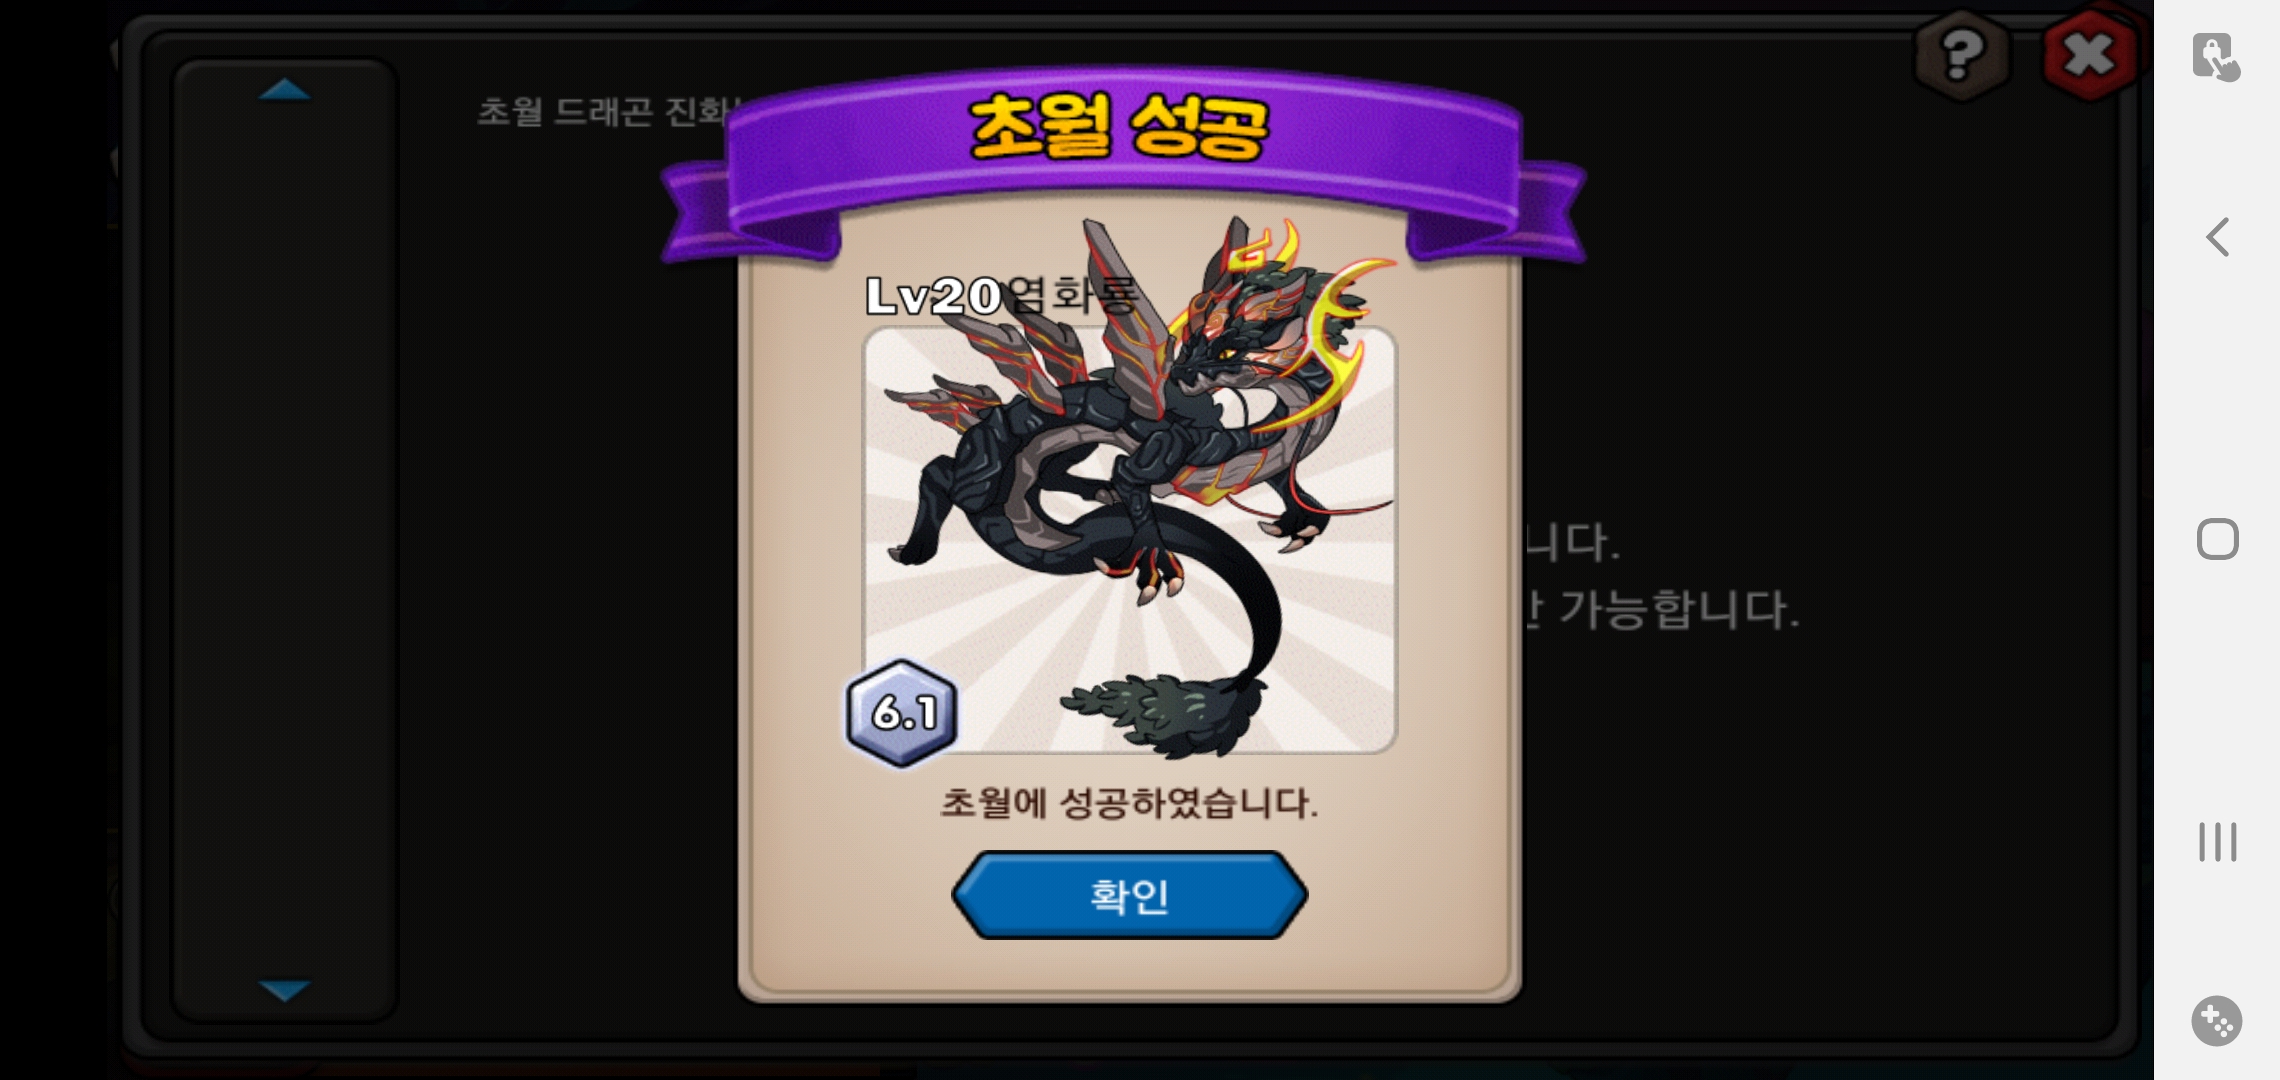Tap the down arrow in left panel
This screenshot has width=2280, height=1080.
[x=285, y=990]
